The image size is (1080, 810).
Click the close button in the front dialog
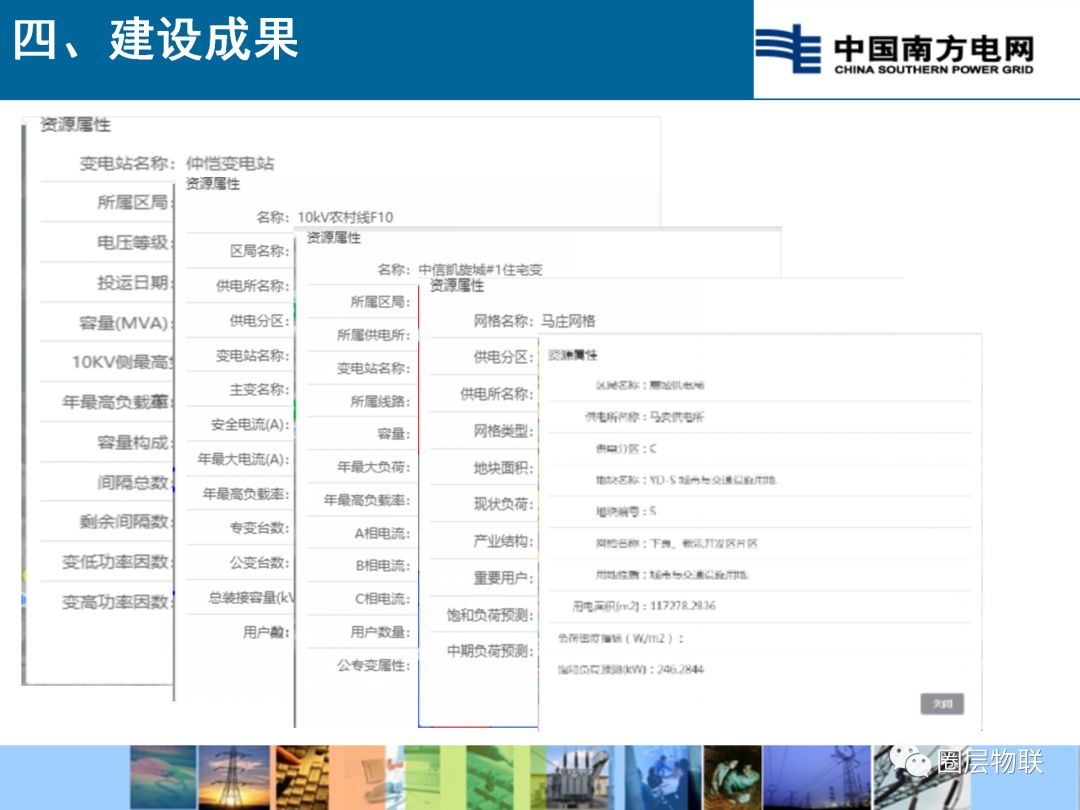[x=942, y=703]
